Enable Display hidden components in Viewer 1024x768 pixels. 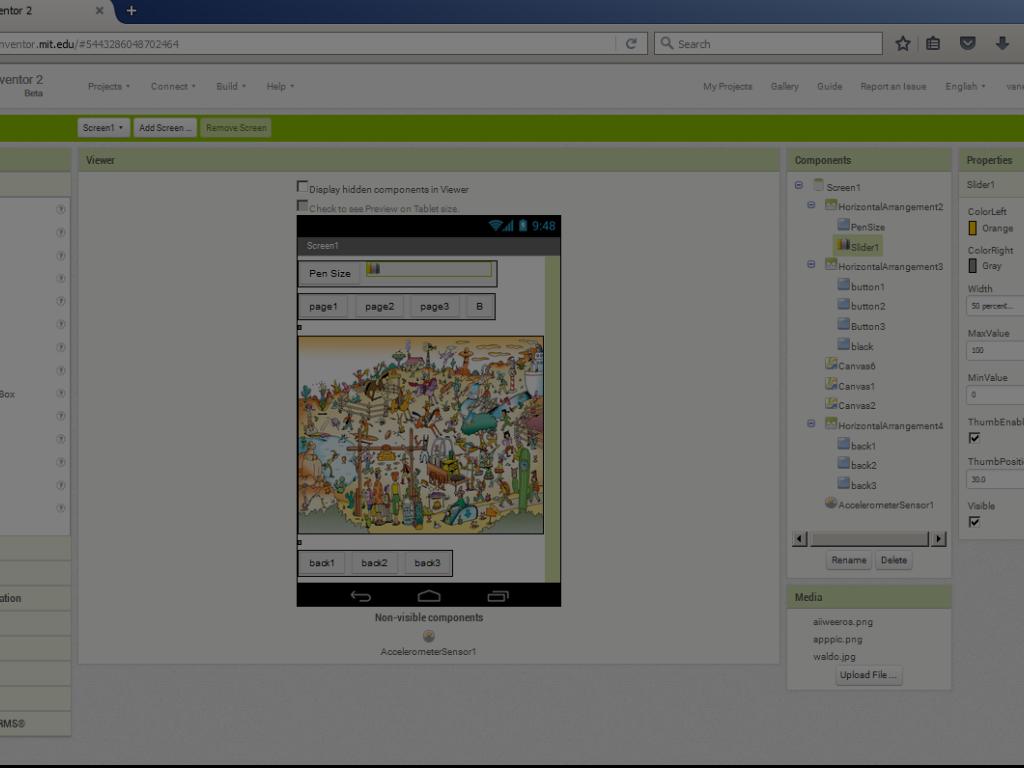tap(303, 187)
